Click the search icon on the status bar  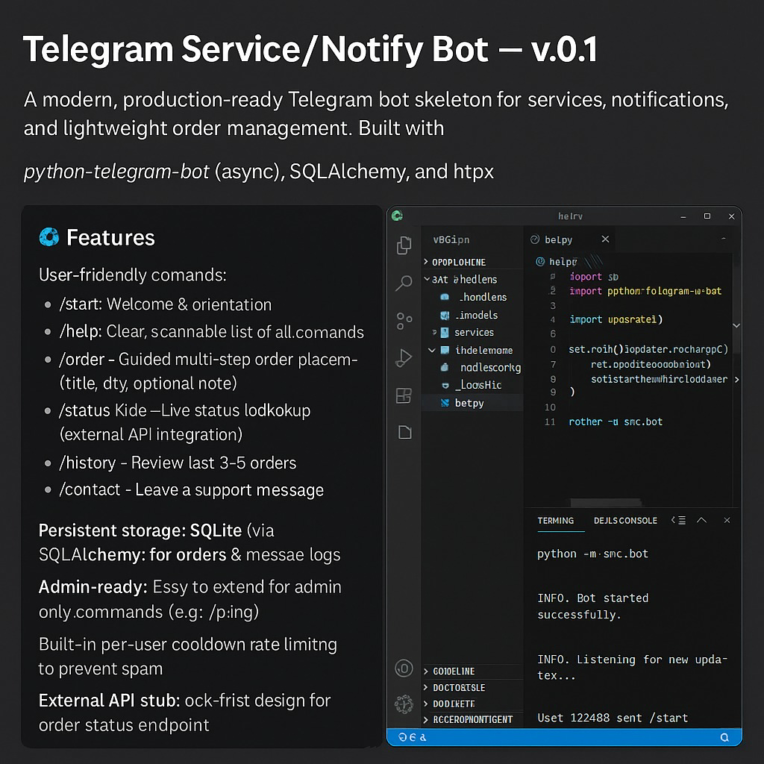725,737
